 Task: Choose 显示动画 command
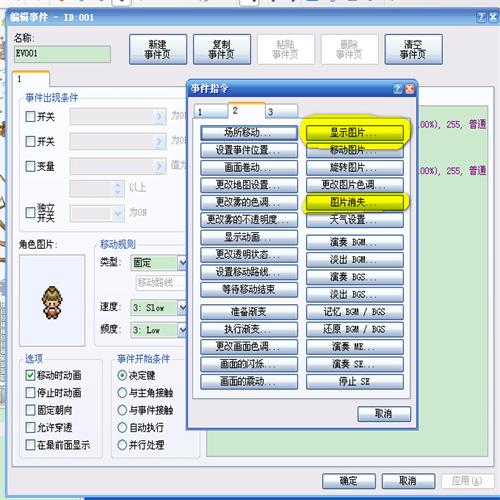(x=249, y=237)
